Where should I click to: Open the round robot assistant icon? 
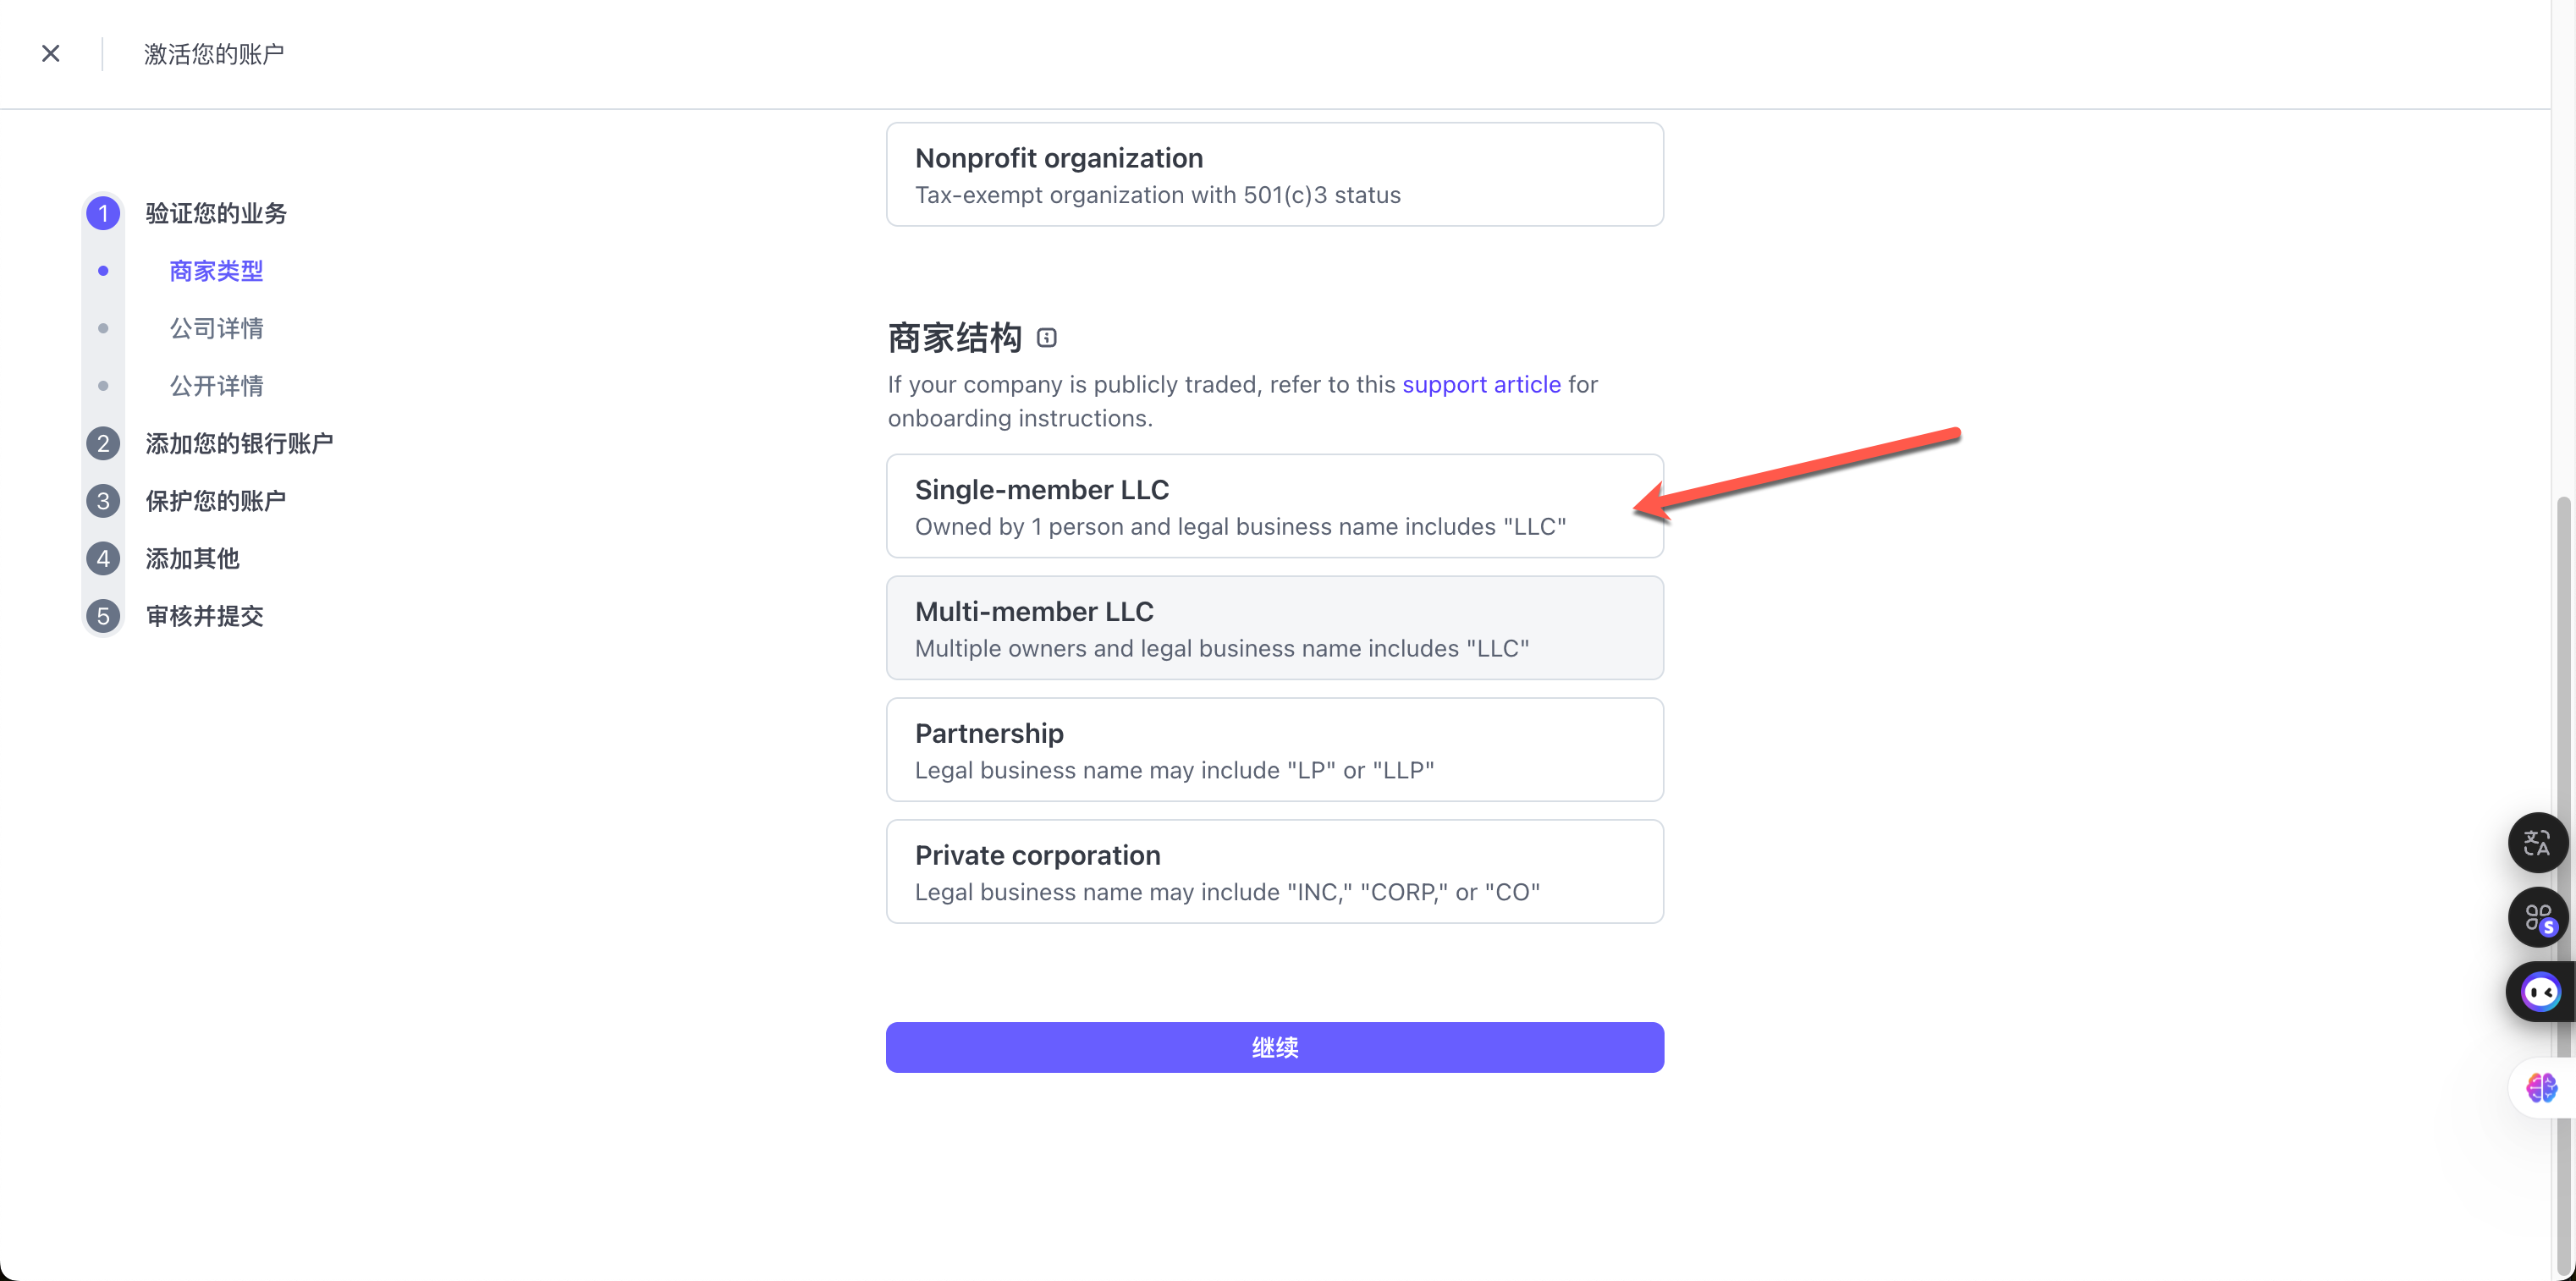2539,992
